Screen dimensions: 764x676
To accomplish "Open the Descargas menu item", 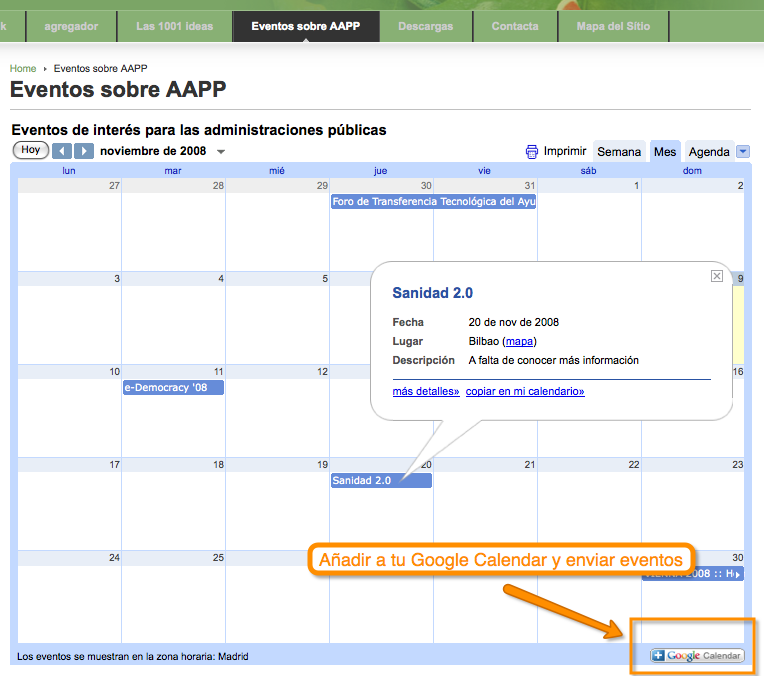I will click(425, 26).
